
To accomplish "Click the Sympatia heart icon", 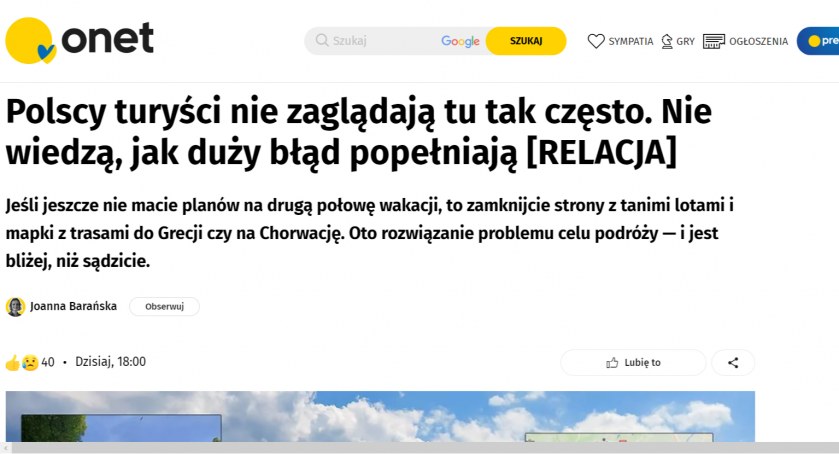I will 596,41.
